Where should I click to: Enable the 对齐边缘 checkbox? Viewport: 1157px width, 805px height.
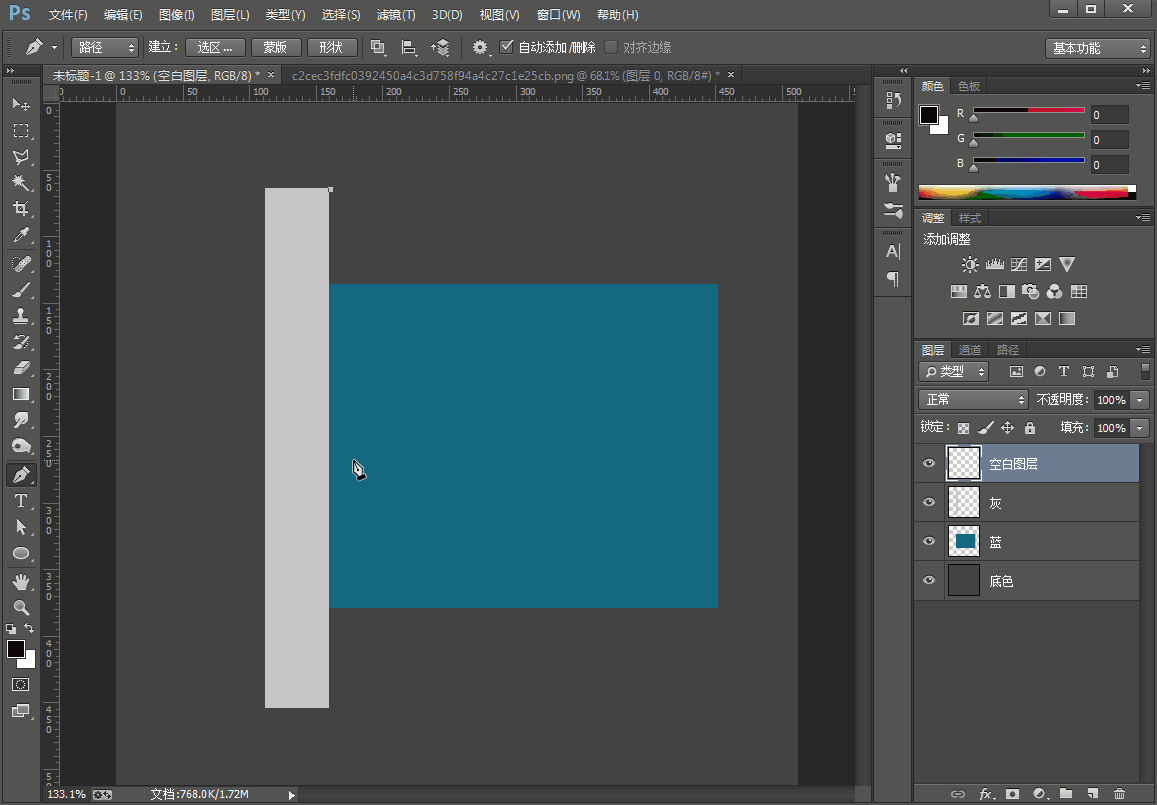611,47
